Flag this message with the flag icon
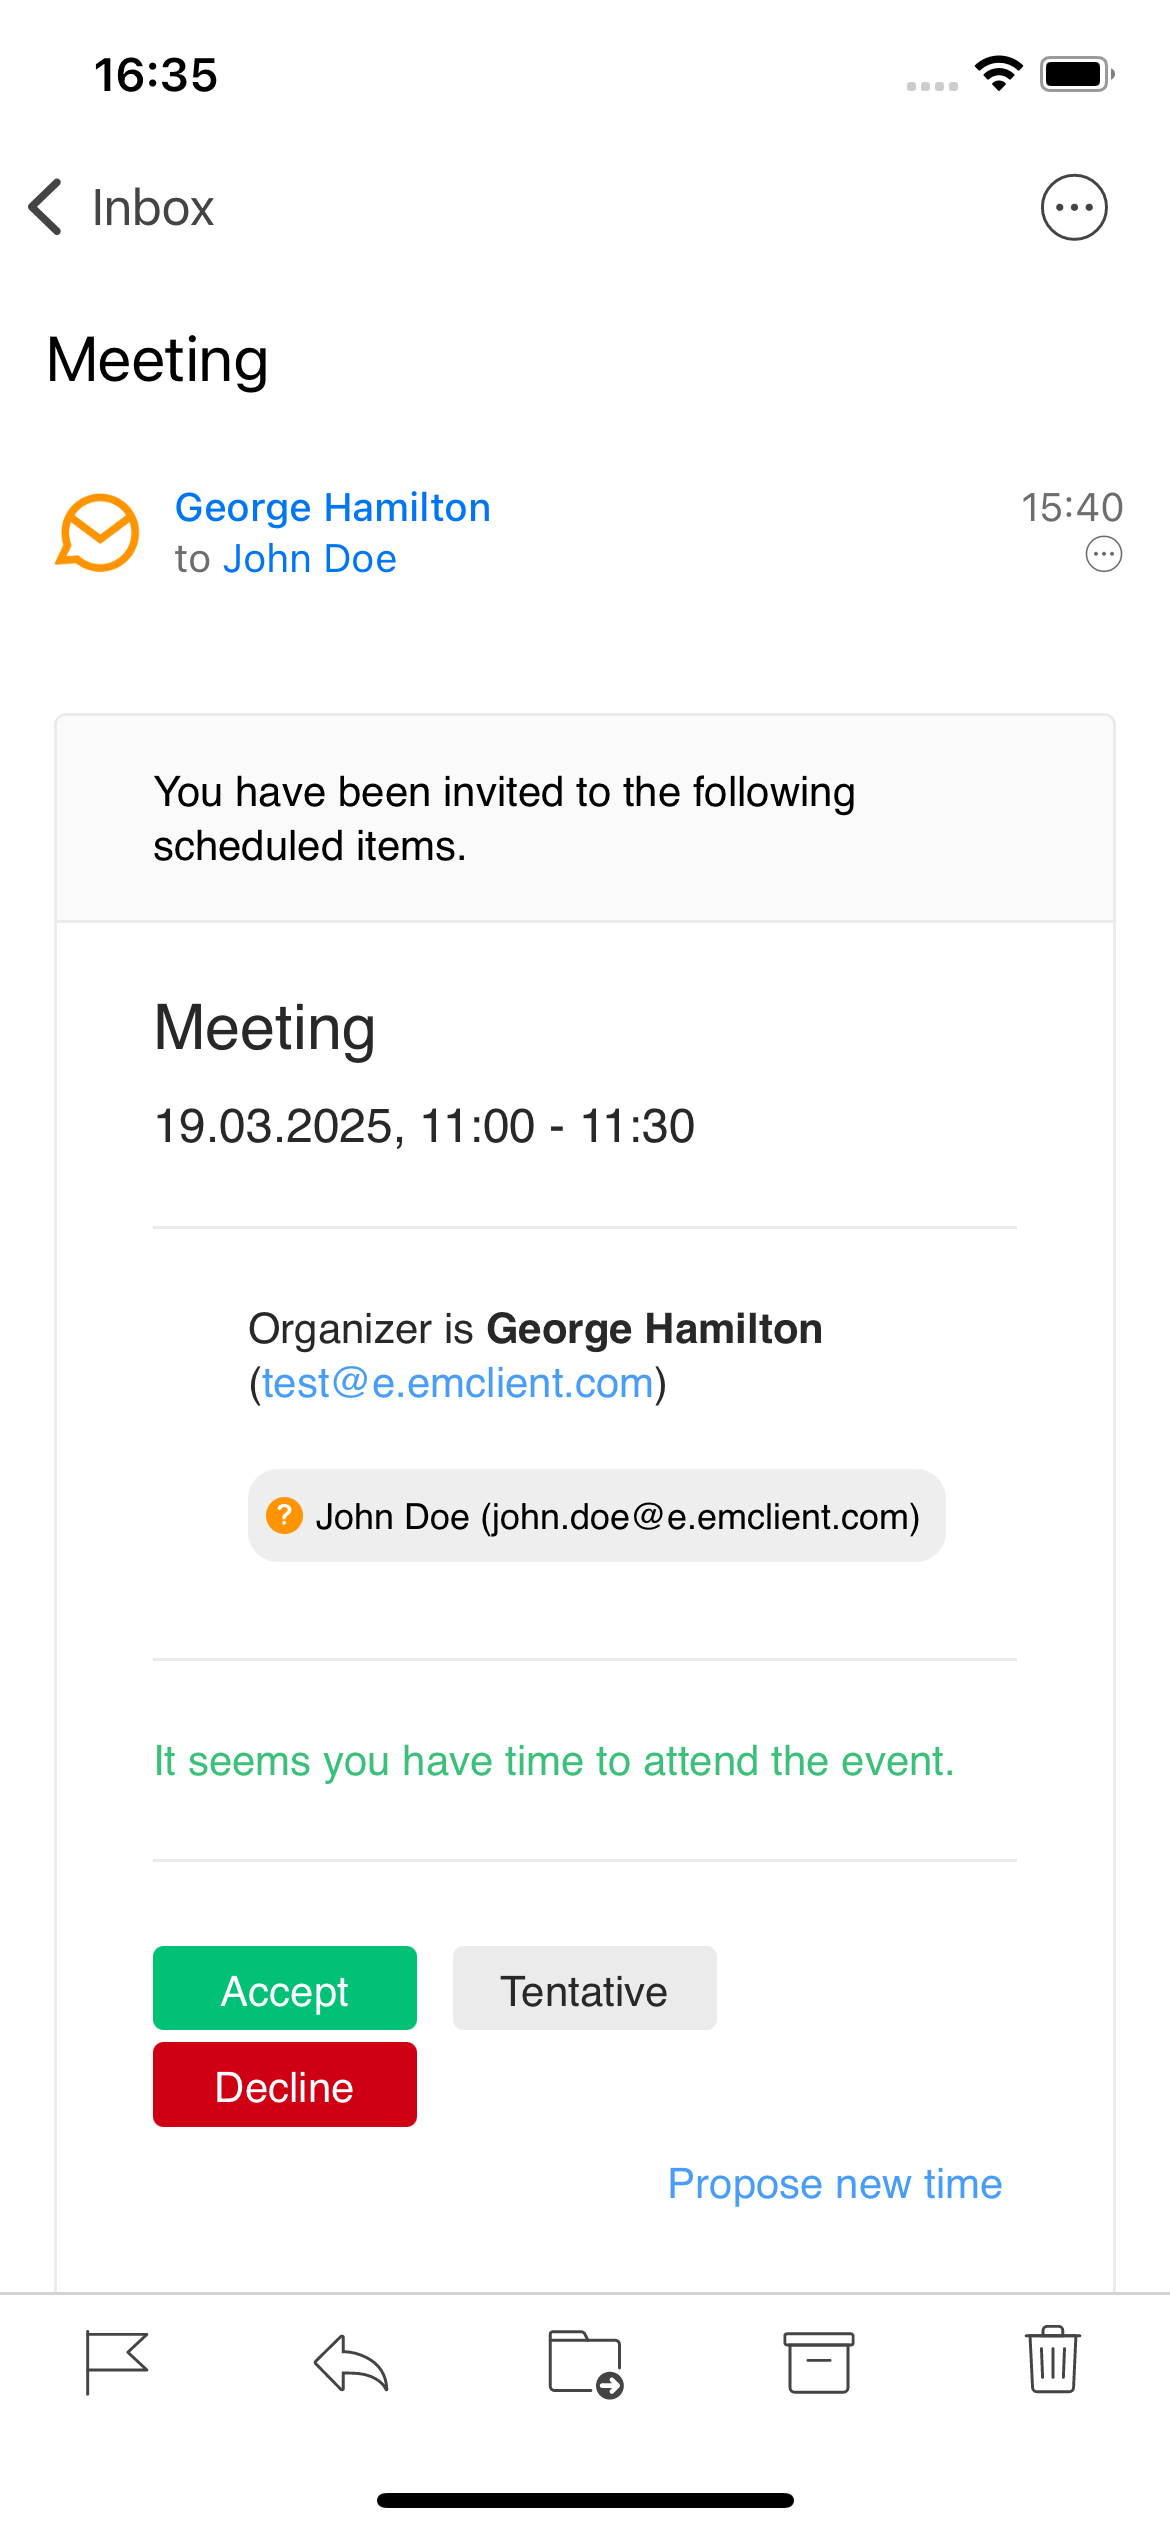Image resolution: width=1170 pixels, height=2532 pixels. tap(117, 2363)
